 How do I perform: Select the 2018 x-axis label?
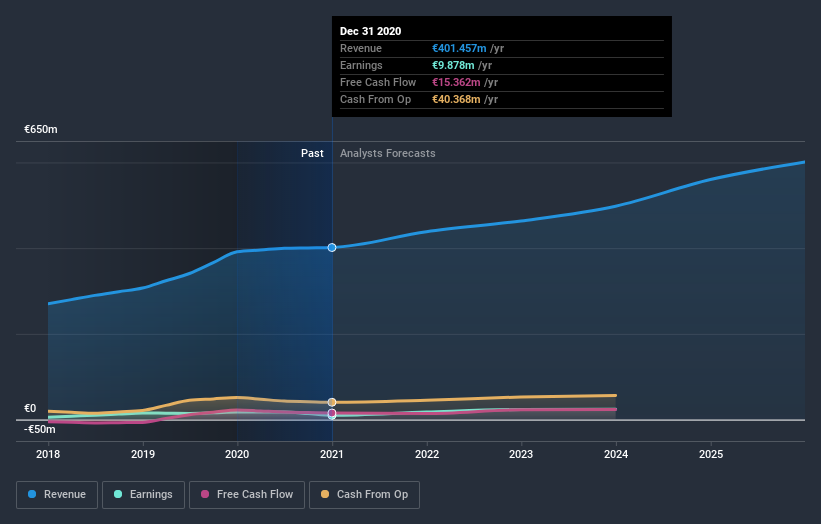pyautogui.click(x=48, y=454)
